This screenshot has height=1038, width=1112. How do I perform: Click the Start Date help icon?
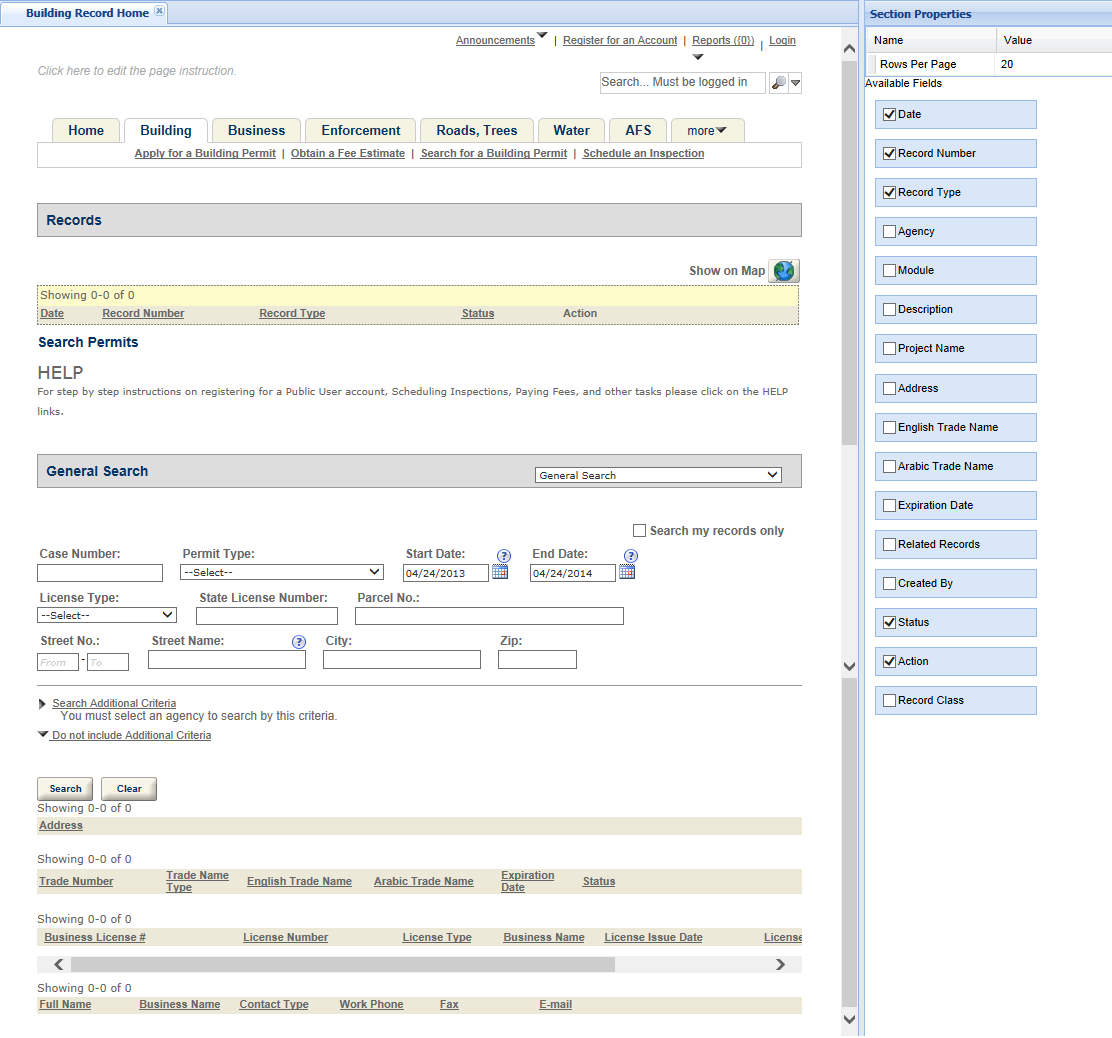tap(504, 556)
